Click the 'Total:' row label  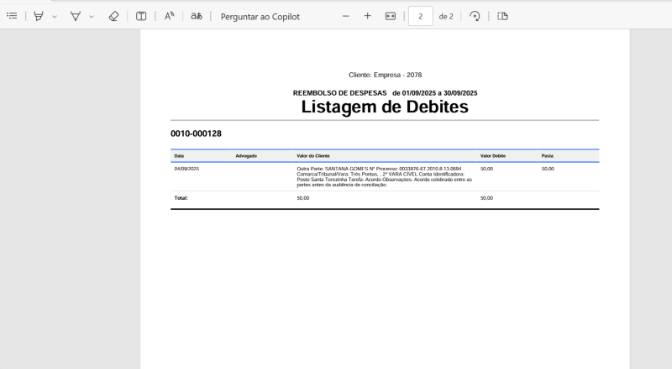(181, 198)
